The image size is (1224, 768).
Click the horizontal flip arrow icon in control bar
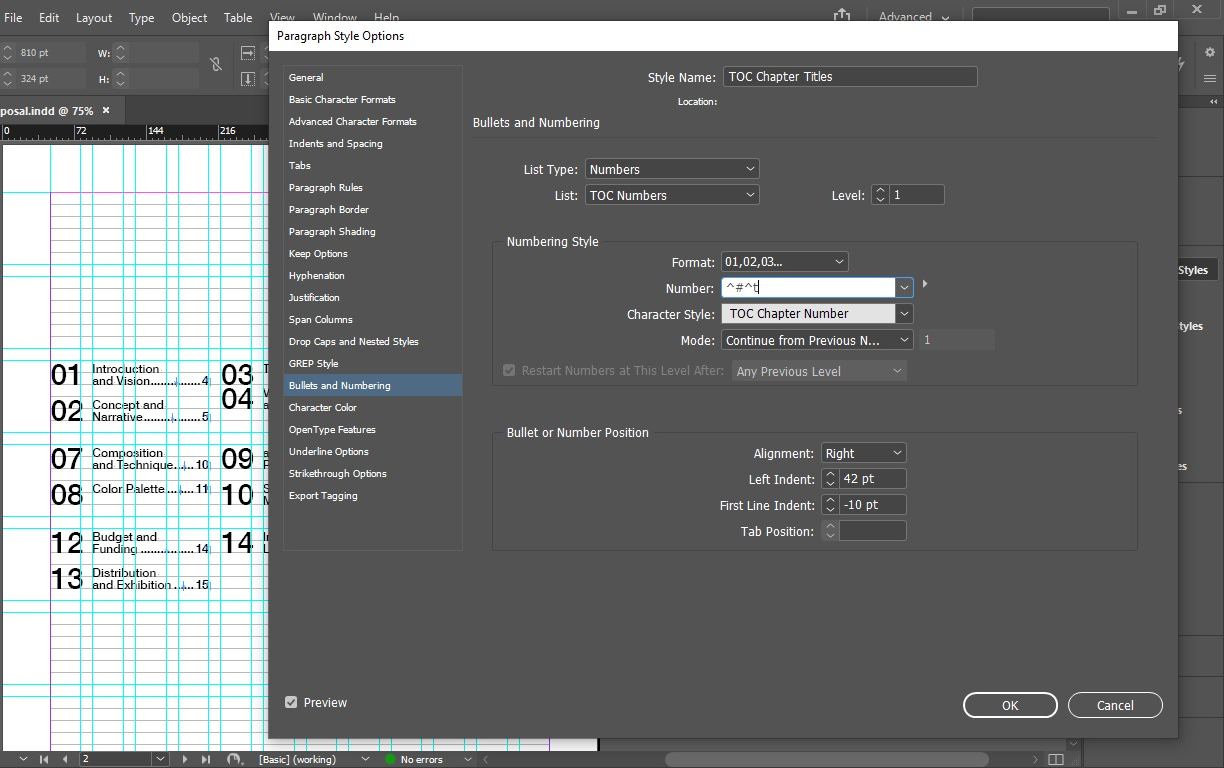(248, 53)
